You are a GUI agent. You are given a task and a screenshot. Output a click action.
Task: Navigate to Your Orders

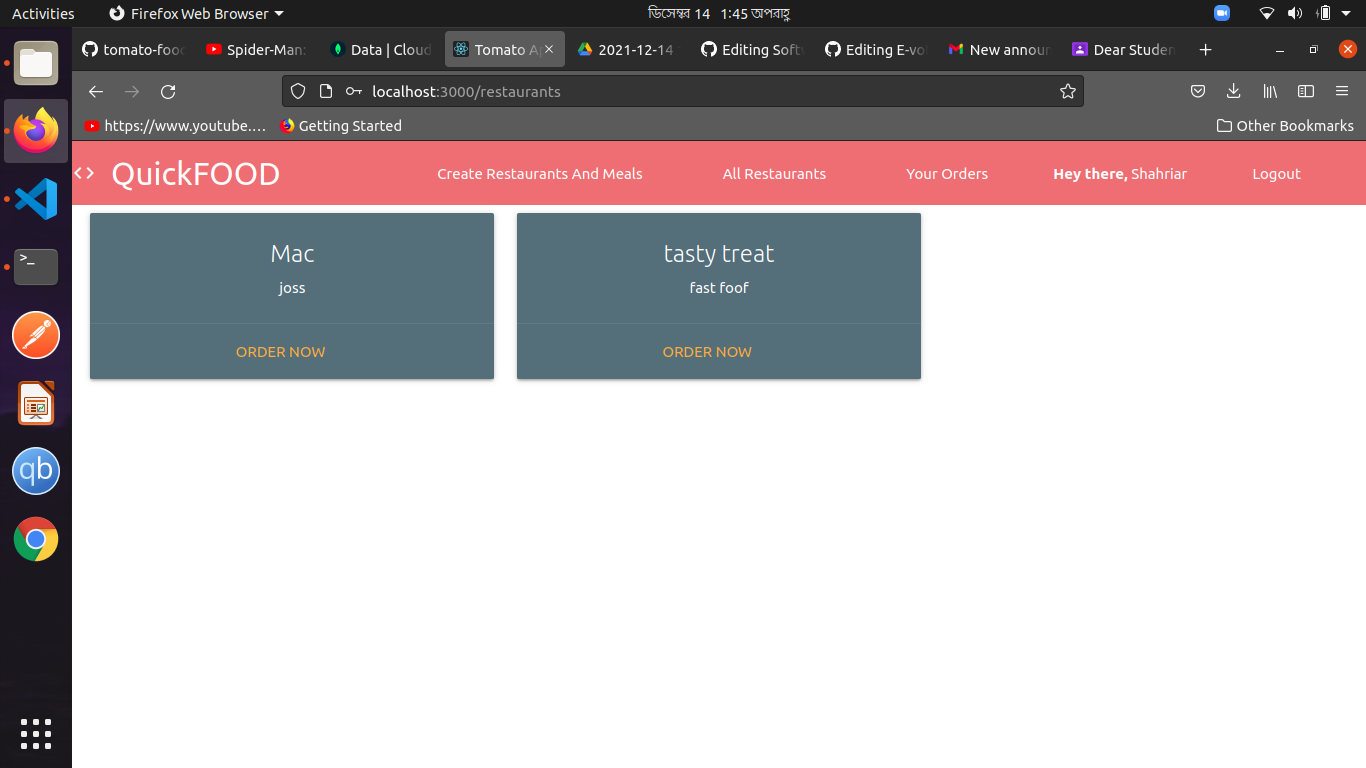(x=946, y=173)
